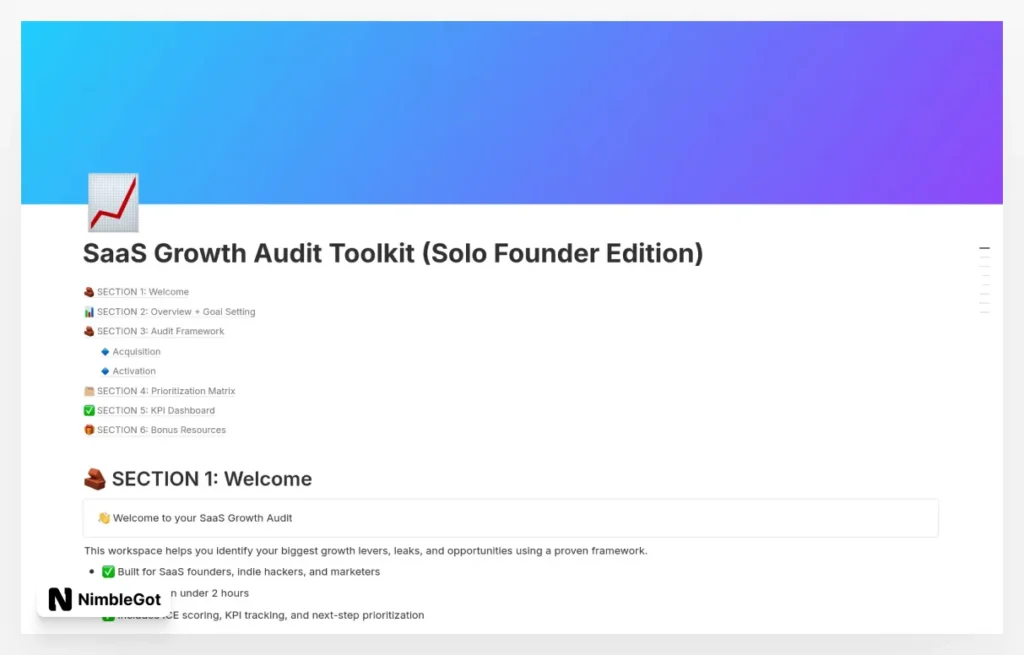
Task: Jump to SECTION 2: Overview + Goal Setting
Action: 176,312
